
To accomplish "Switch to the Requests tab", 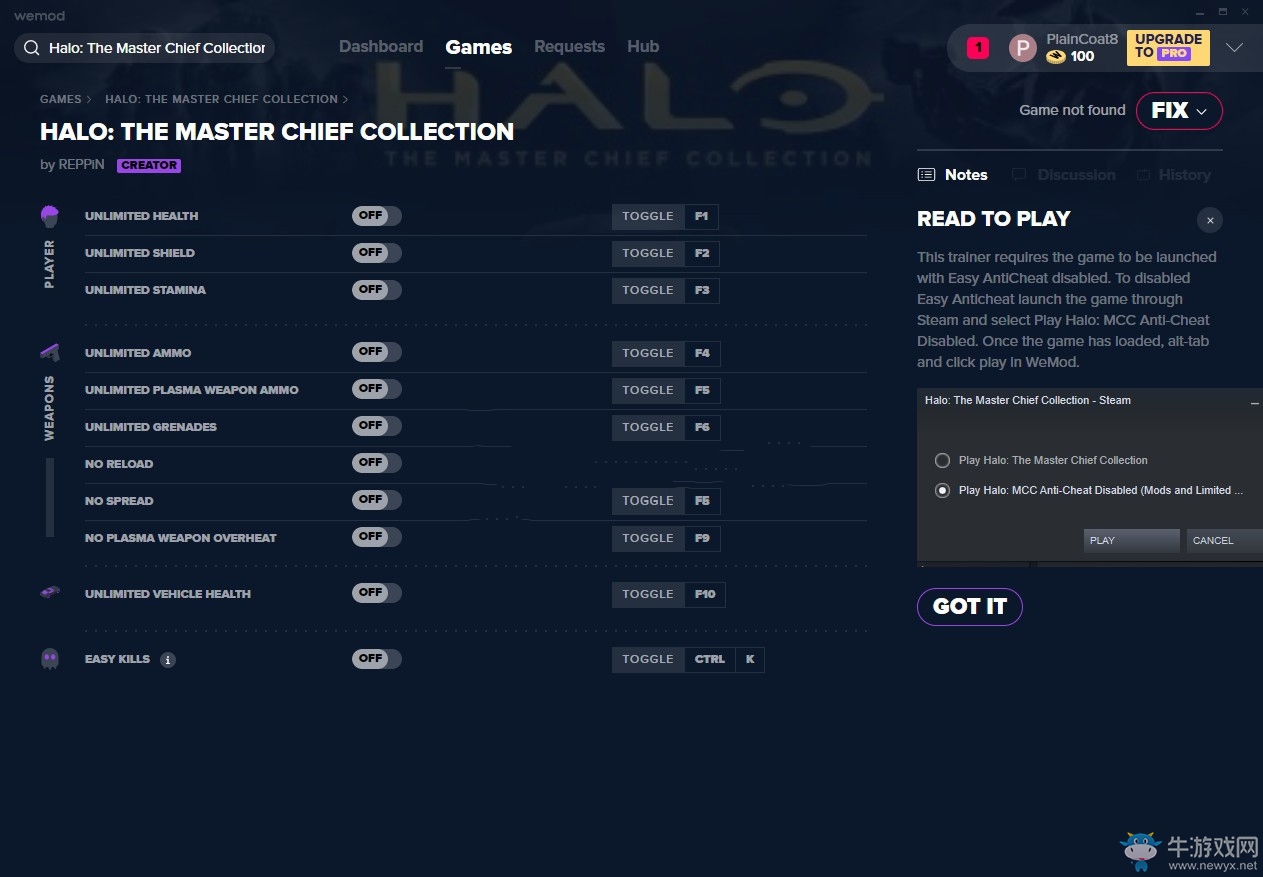I will pos(569,47).
